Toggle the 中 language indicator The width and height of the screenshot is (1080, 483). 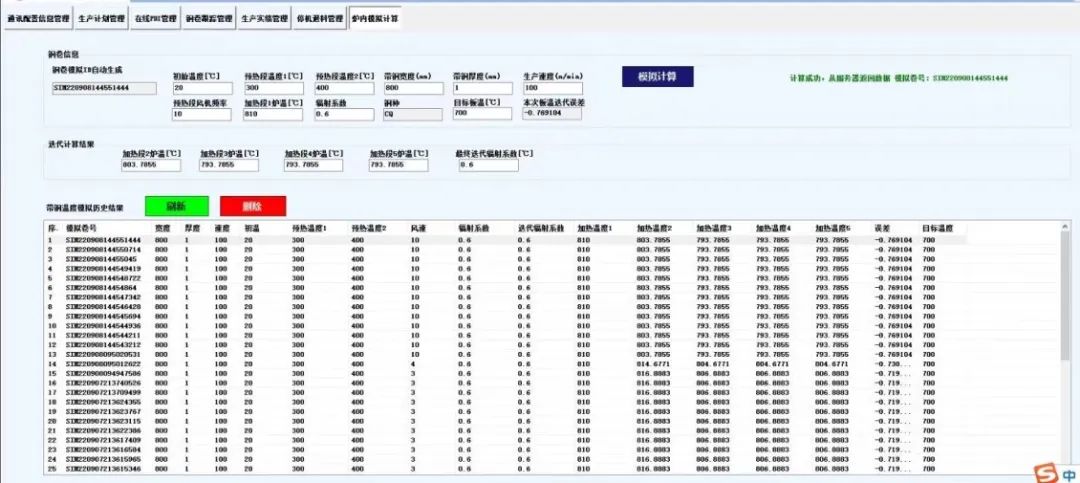1068,474
